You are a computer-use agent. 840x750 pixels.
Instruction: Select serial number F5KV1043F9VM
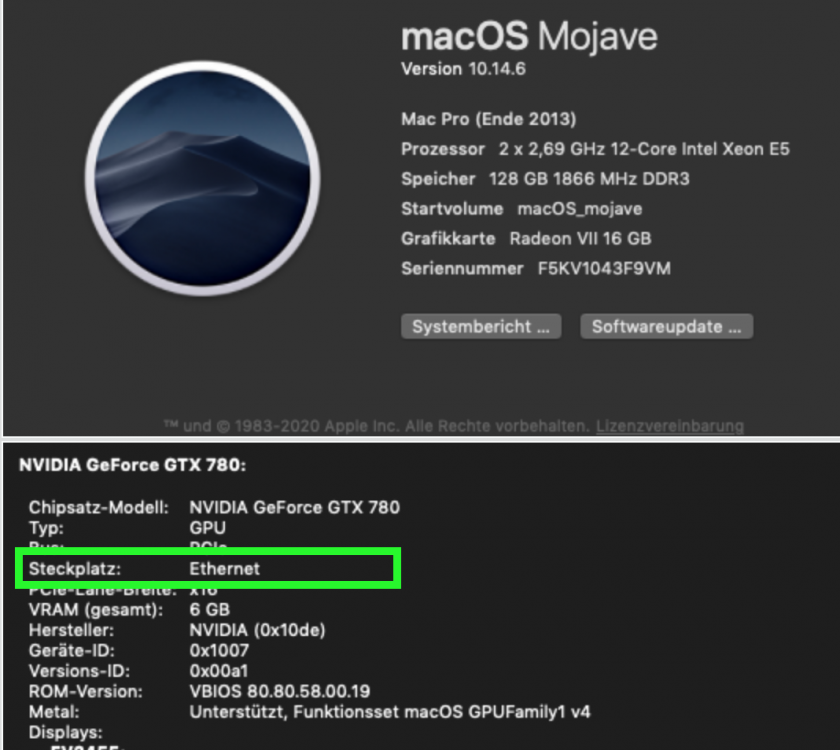pos(604,268)
